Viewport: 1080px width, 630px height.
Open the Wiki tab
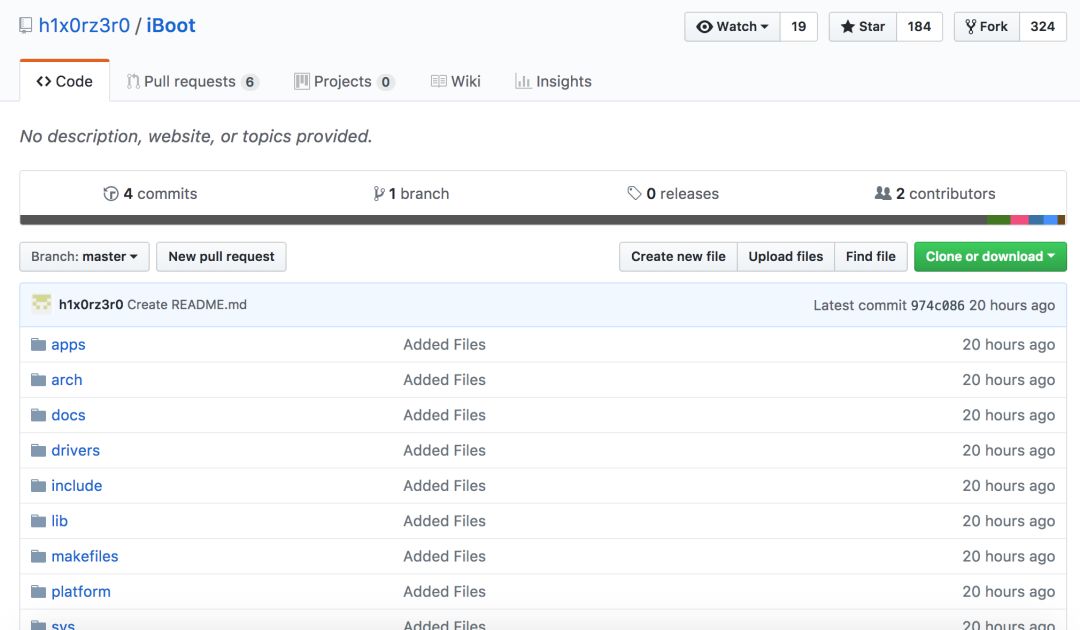455,81
